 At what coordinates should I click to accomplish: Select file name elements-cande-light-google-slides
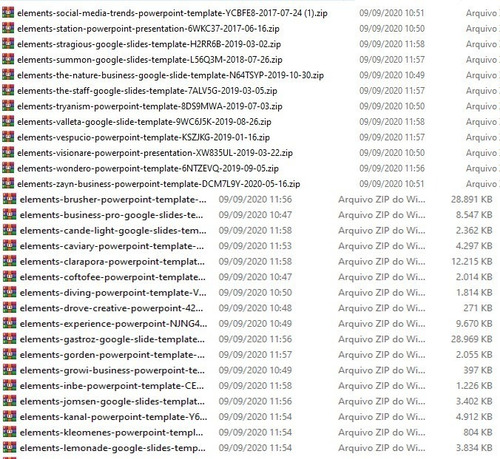[113, 230]
